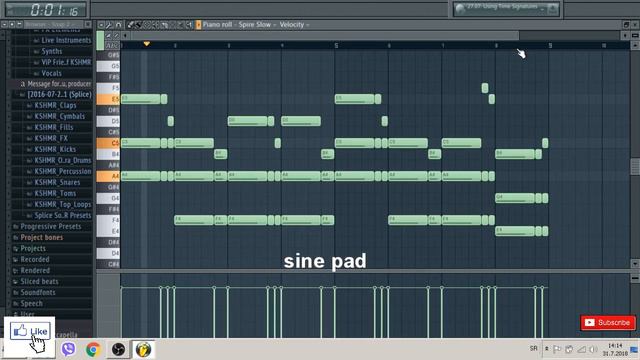Open the Spire Slow channel selector
This screenshot has width=640, height=360.
[257, 24]
